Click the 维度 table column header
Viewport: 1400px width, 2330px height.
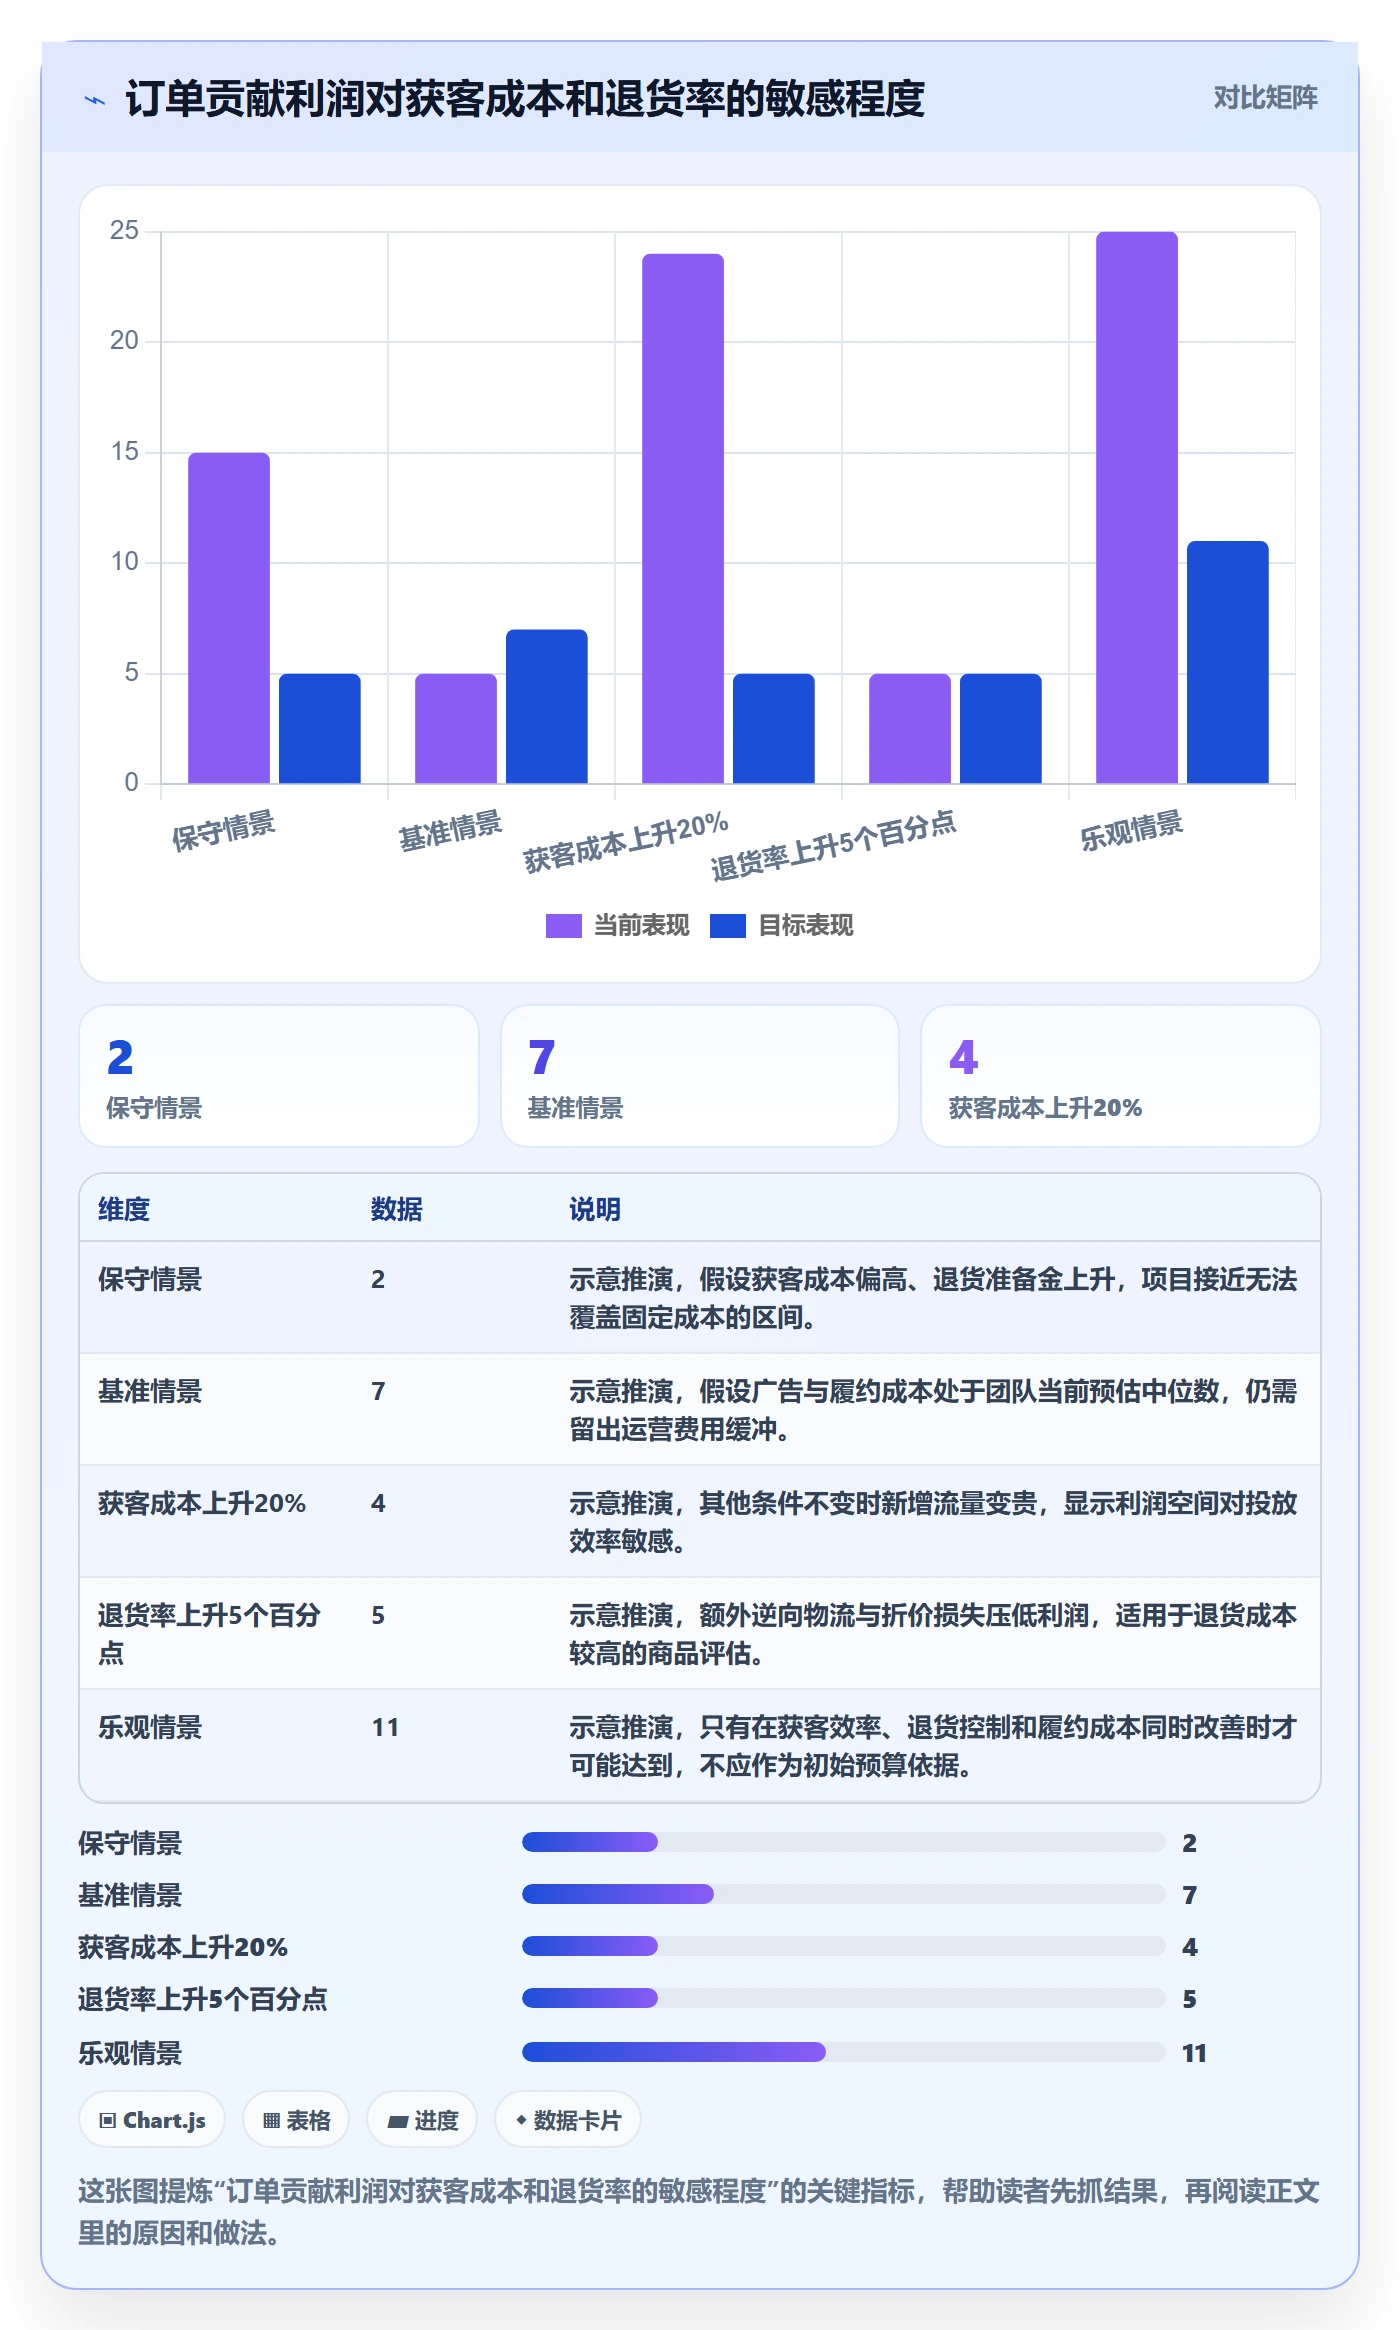[x=124, y=1209]
